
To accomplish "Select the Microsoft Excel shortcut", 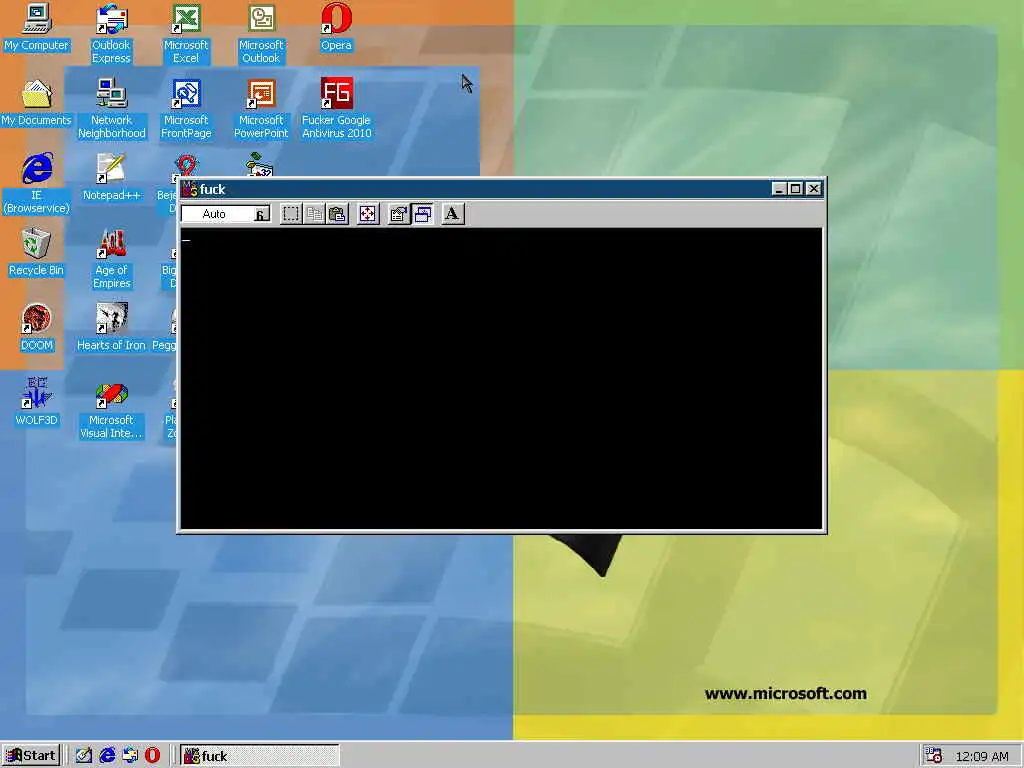I will click(186, 34).
